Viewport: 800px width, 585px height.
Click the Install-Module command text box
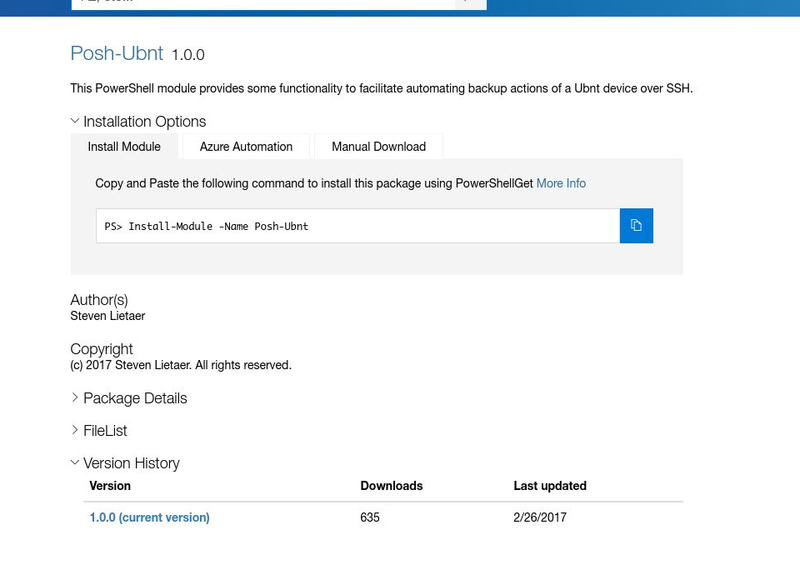(358, 225)
